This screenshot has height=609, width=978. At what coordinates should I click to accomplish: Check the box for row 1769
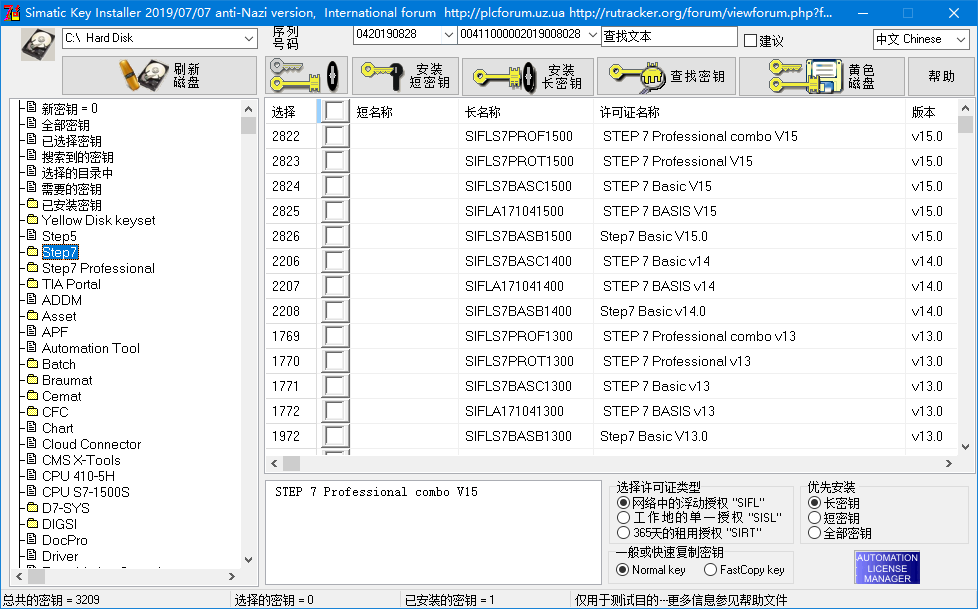[334, 336]
